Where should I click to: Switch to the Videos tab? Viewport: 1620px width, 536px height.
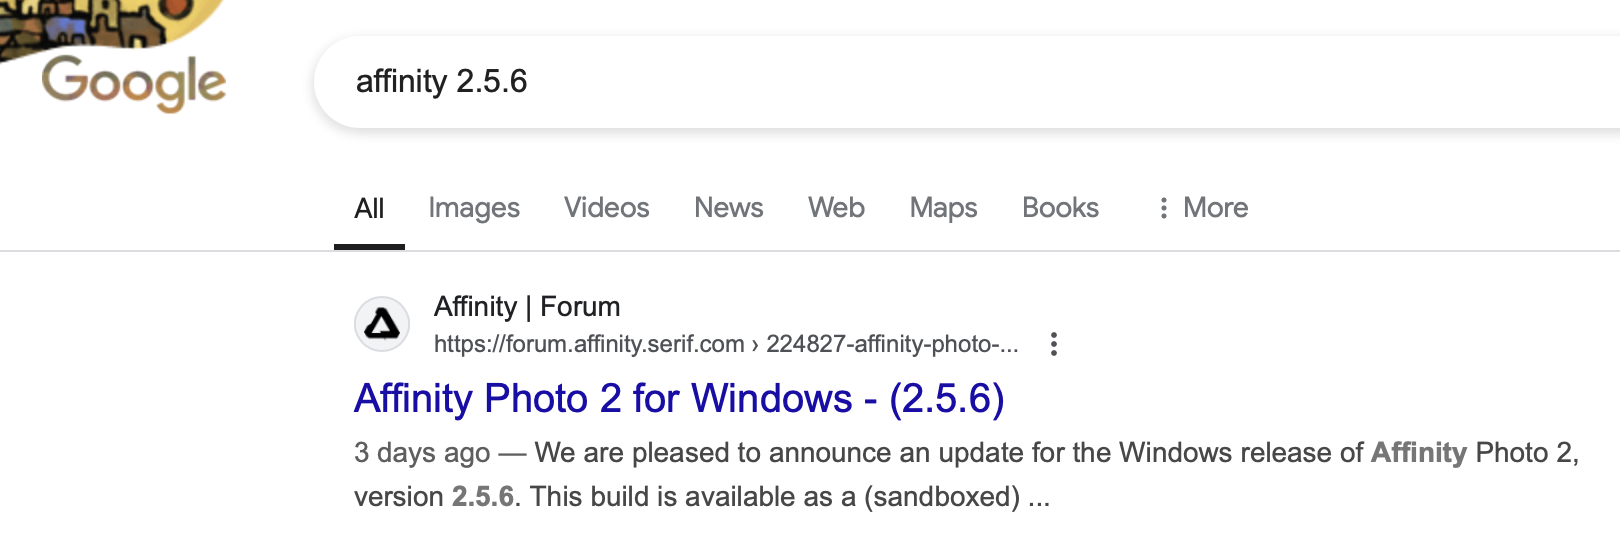pyautogui.click(x=607, y=207)
